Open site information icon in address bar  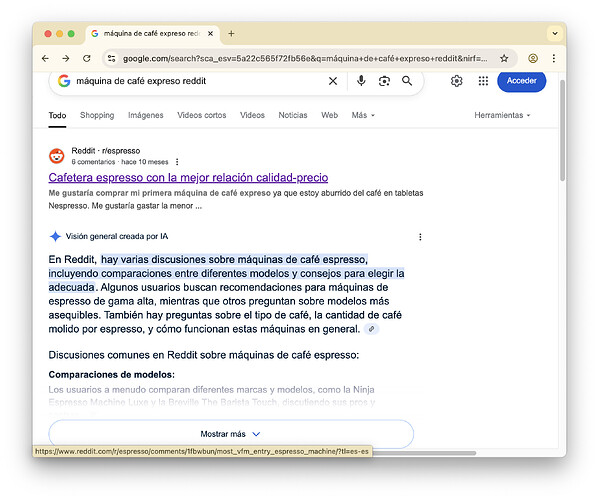tap(111, 58)
